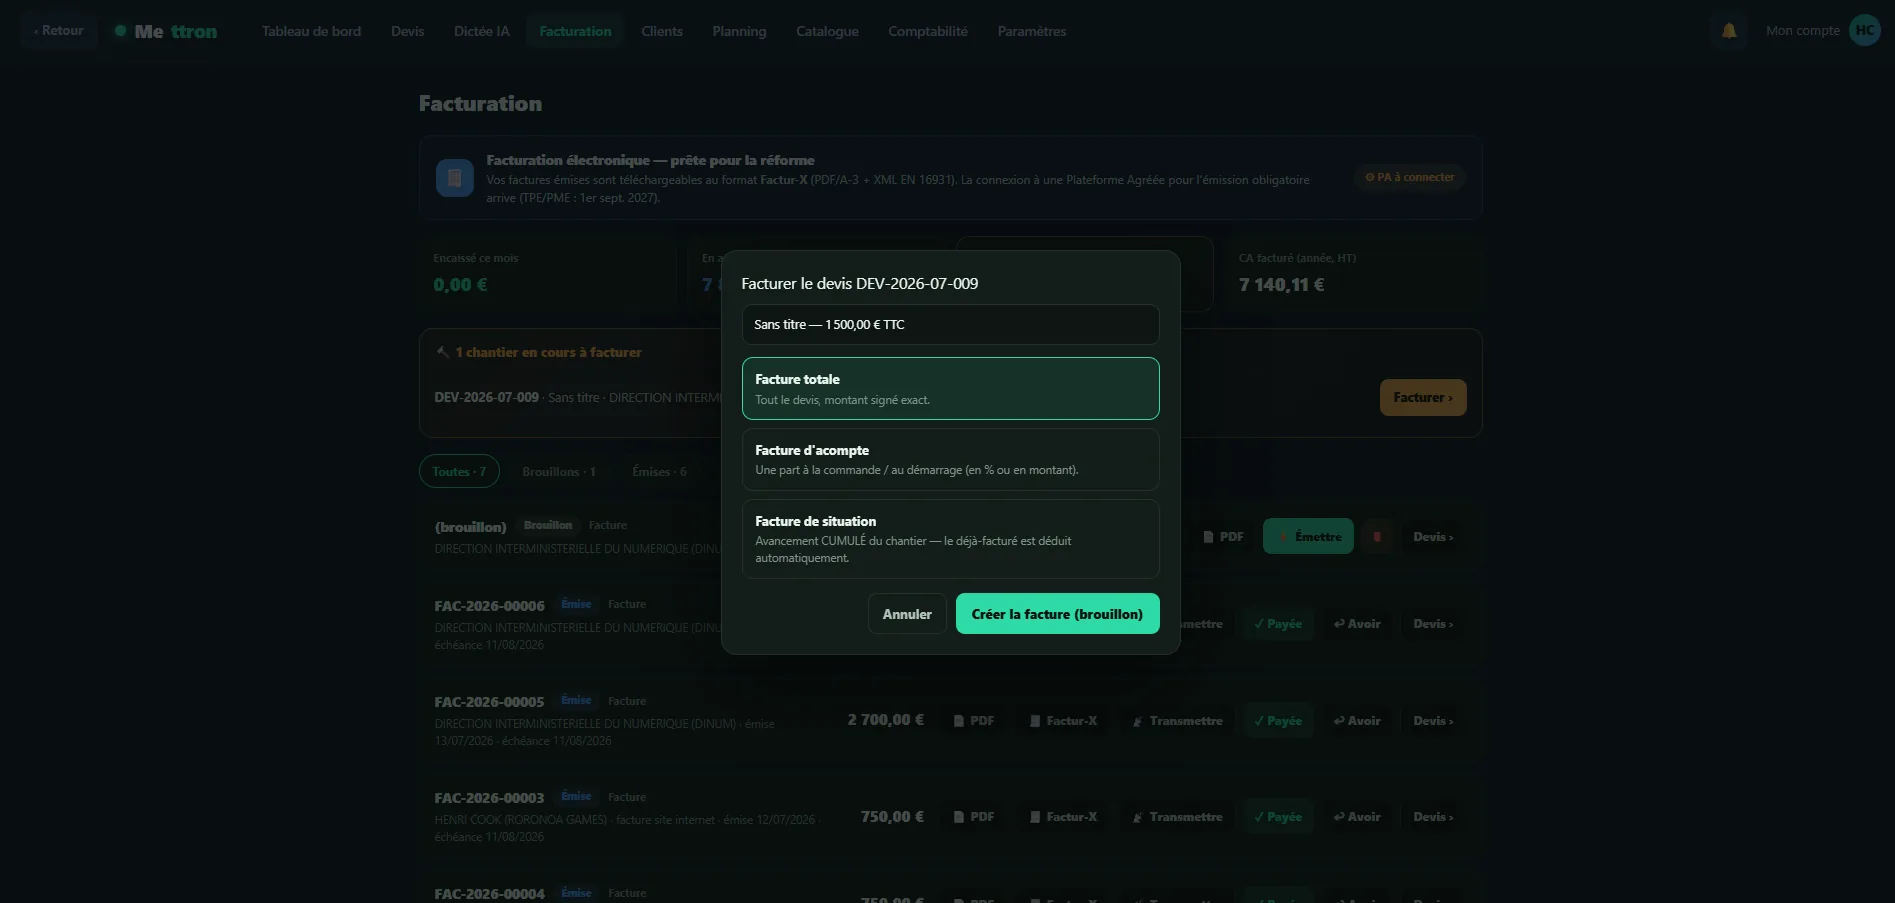Go back with the Retour button

[59, 31]
